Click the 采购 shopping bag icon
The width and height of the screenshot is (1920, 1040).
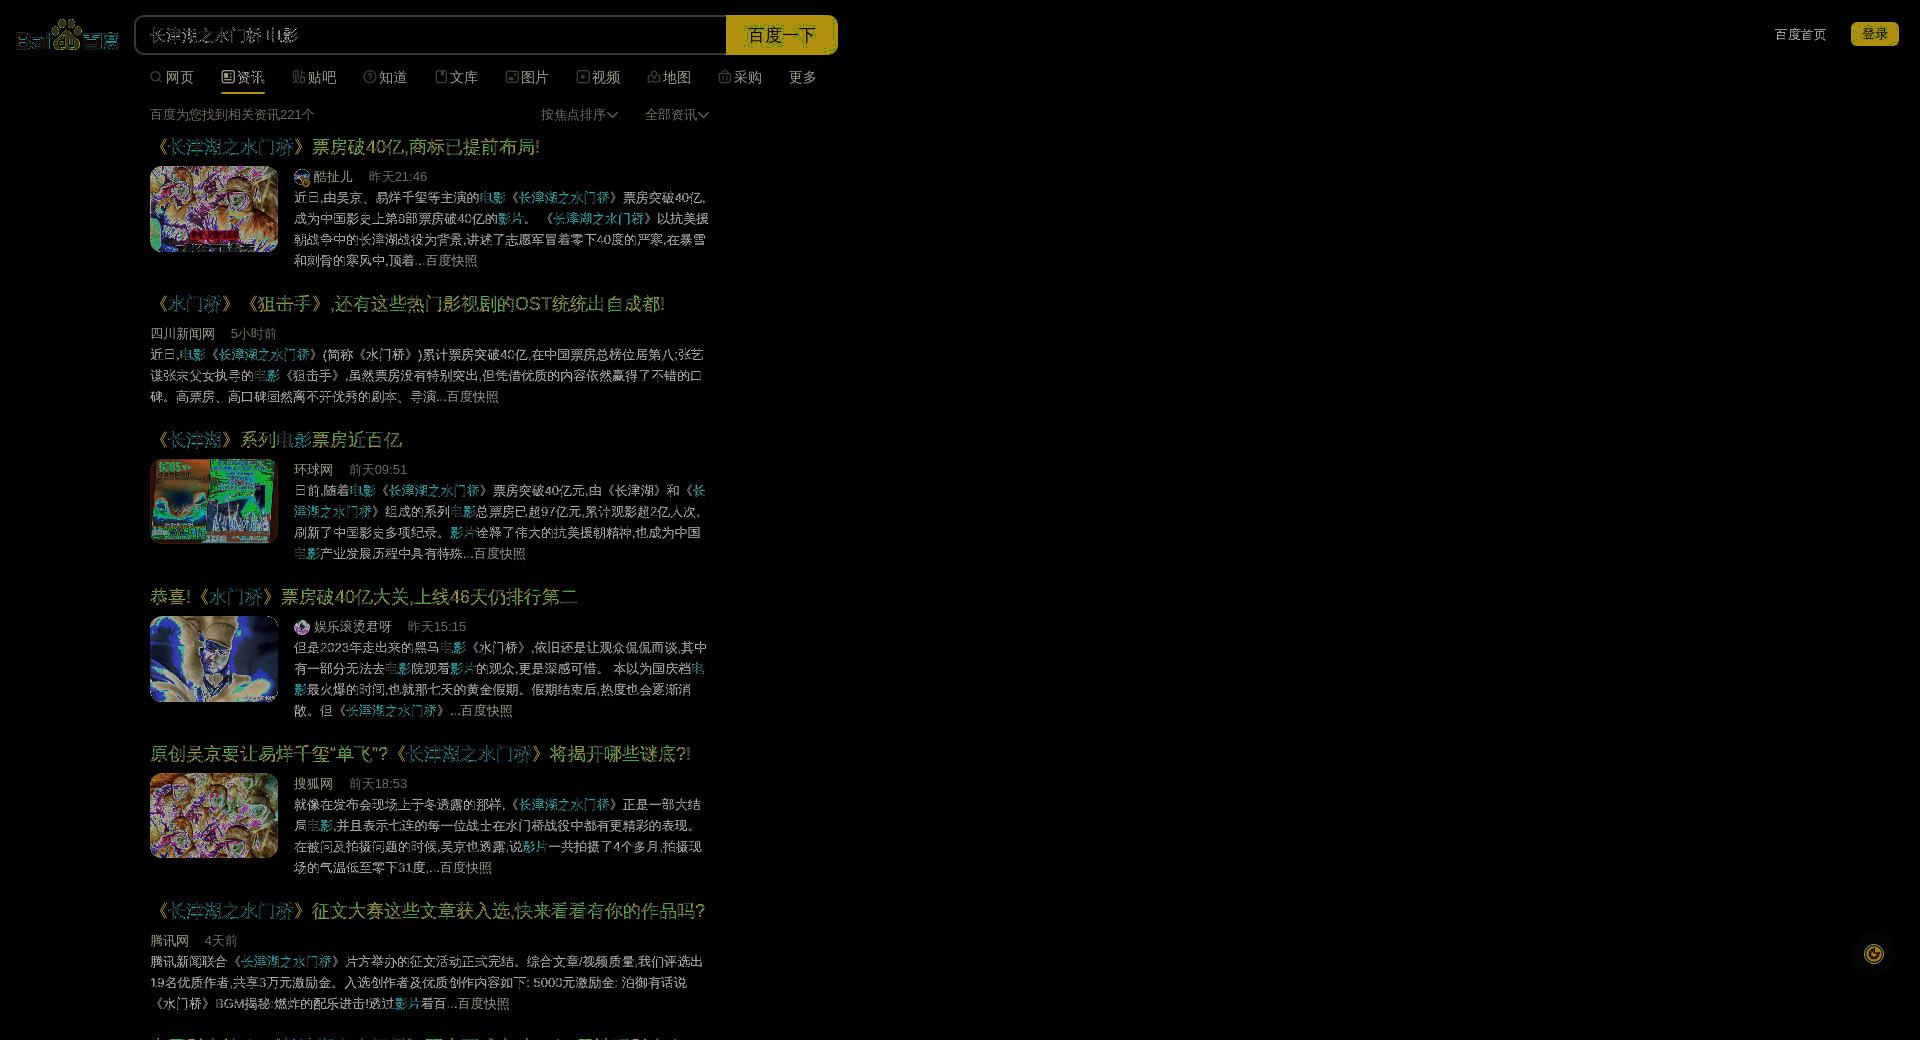click(725, 77)
